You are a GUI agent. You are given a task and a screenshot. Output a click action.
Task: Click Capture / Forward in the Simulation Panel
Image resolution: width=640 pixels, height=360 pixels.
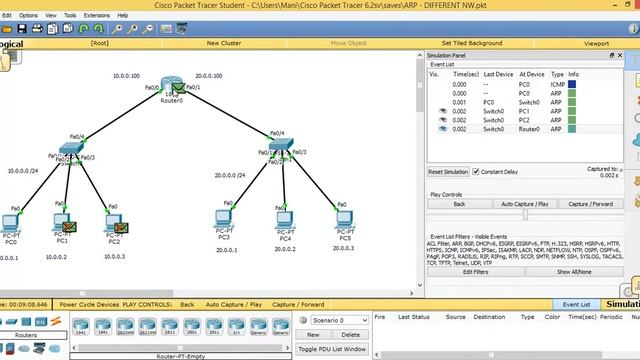591,204
